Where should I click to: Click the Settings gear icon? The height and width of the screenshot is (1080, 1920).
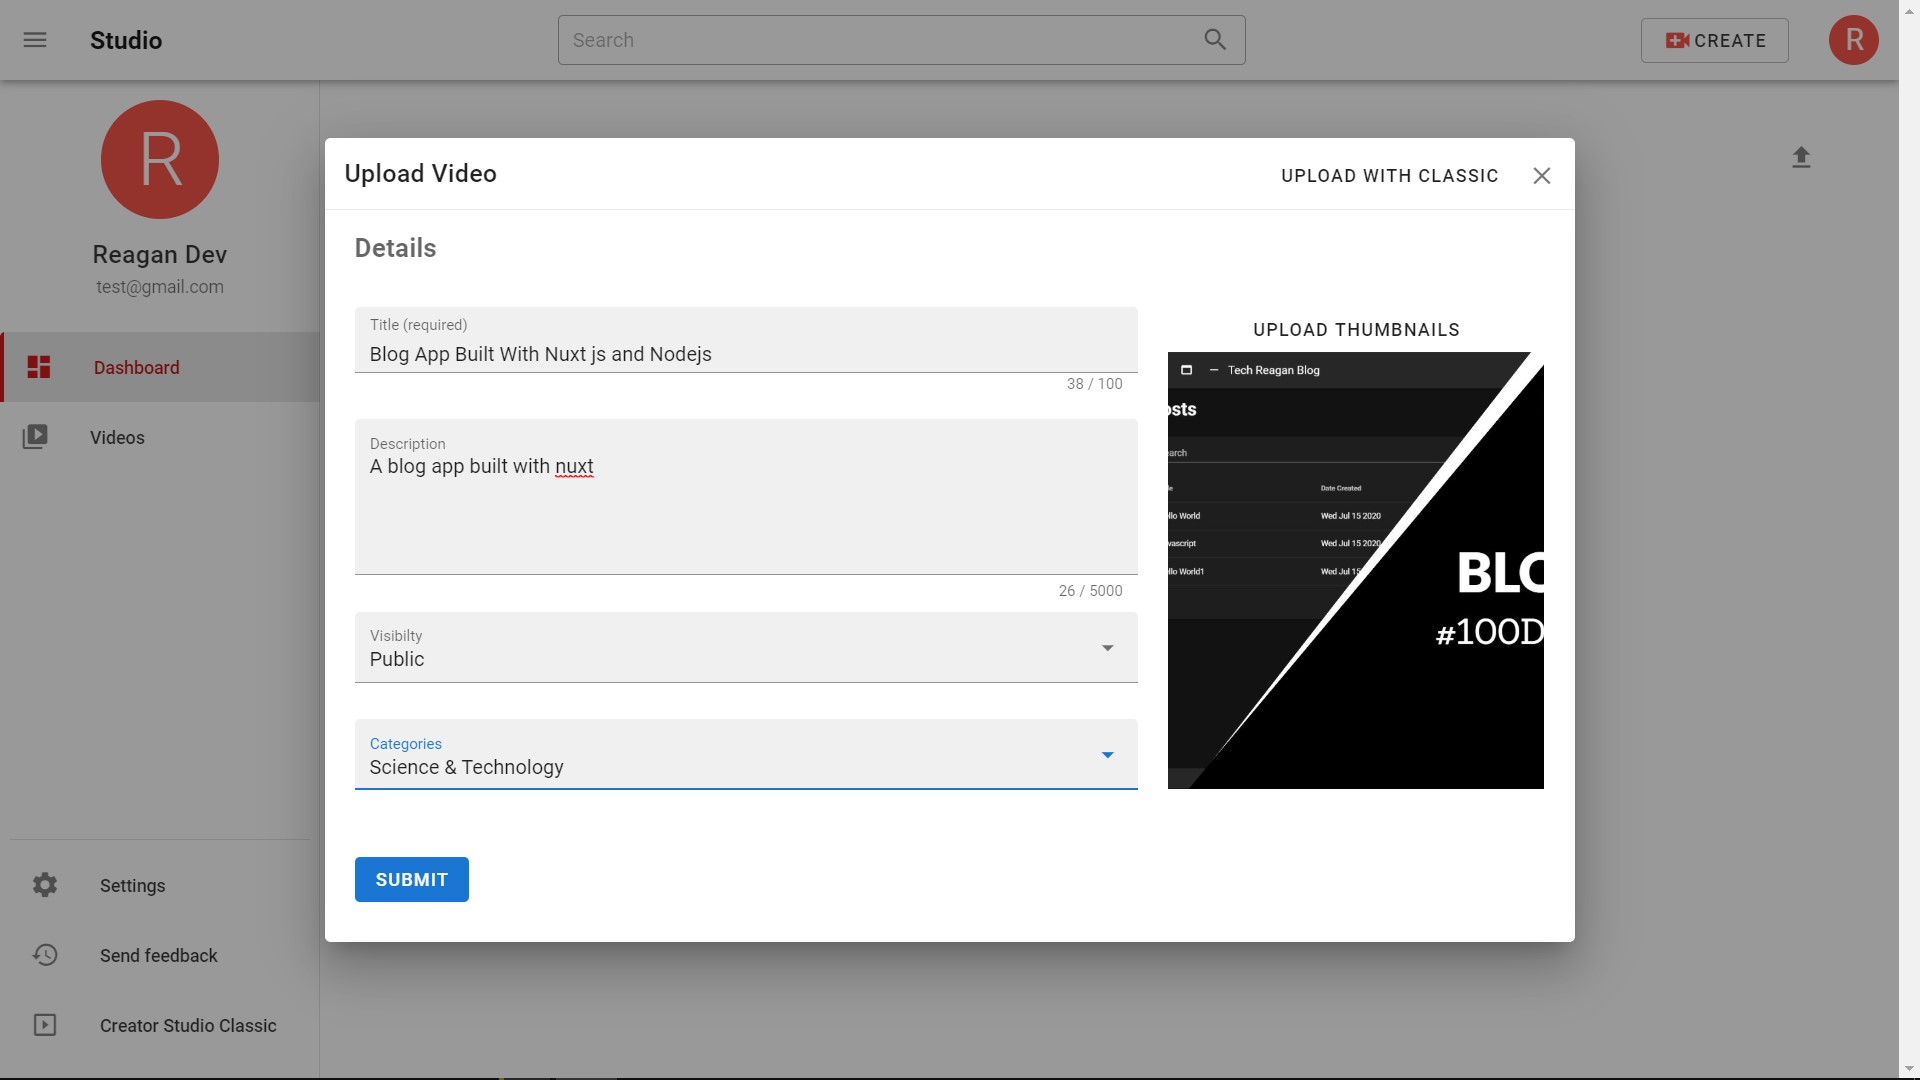(x=45, y=885)
